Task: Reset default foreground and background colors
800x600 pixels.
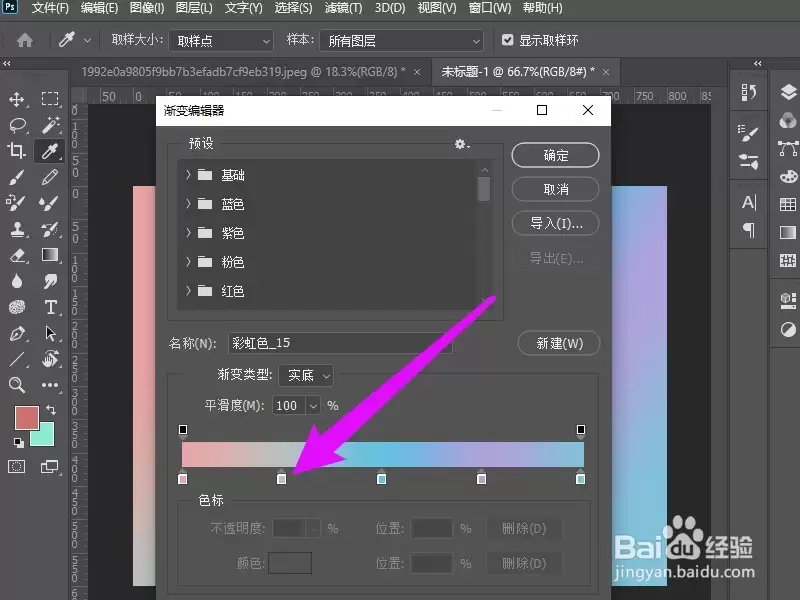Action: click(19, 443)
